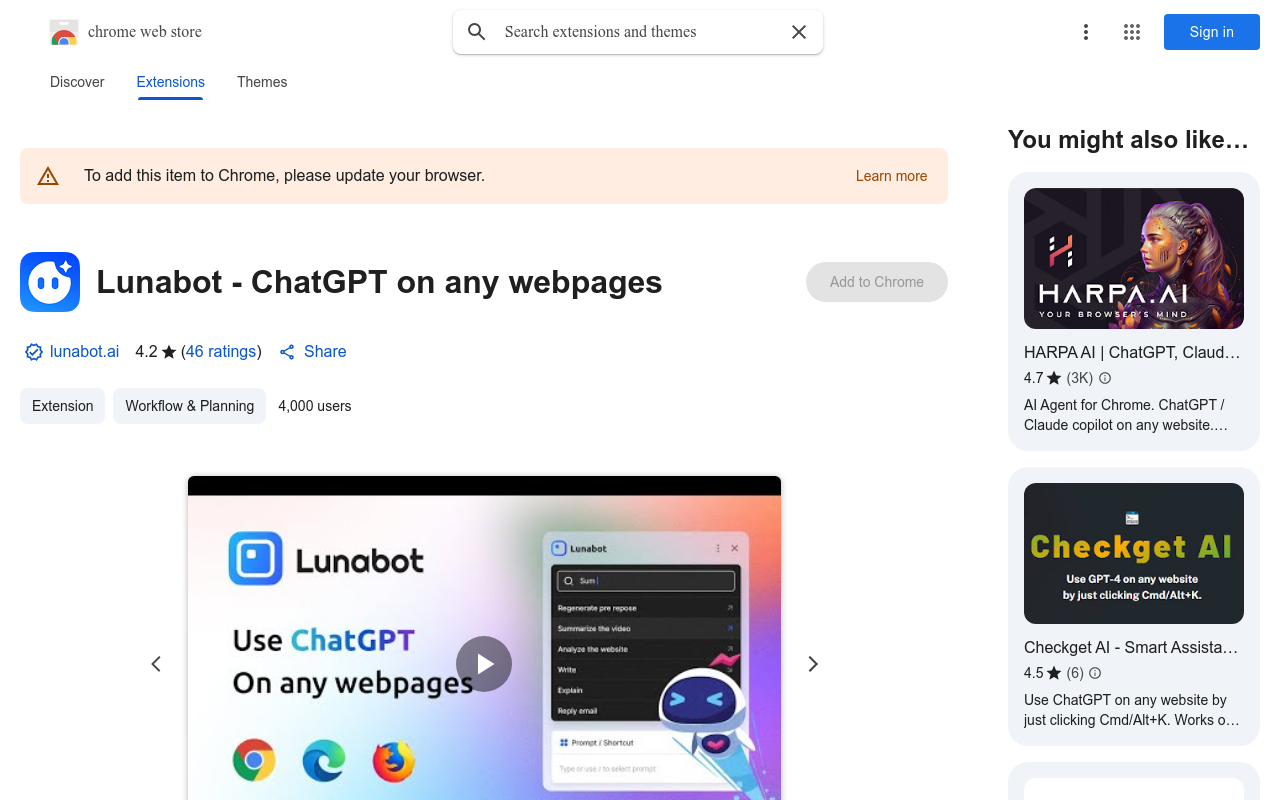
Task: Share the Lunabot extension
Action: click(x=313, y=352)
